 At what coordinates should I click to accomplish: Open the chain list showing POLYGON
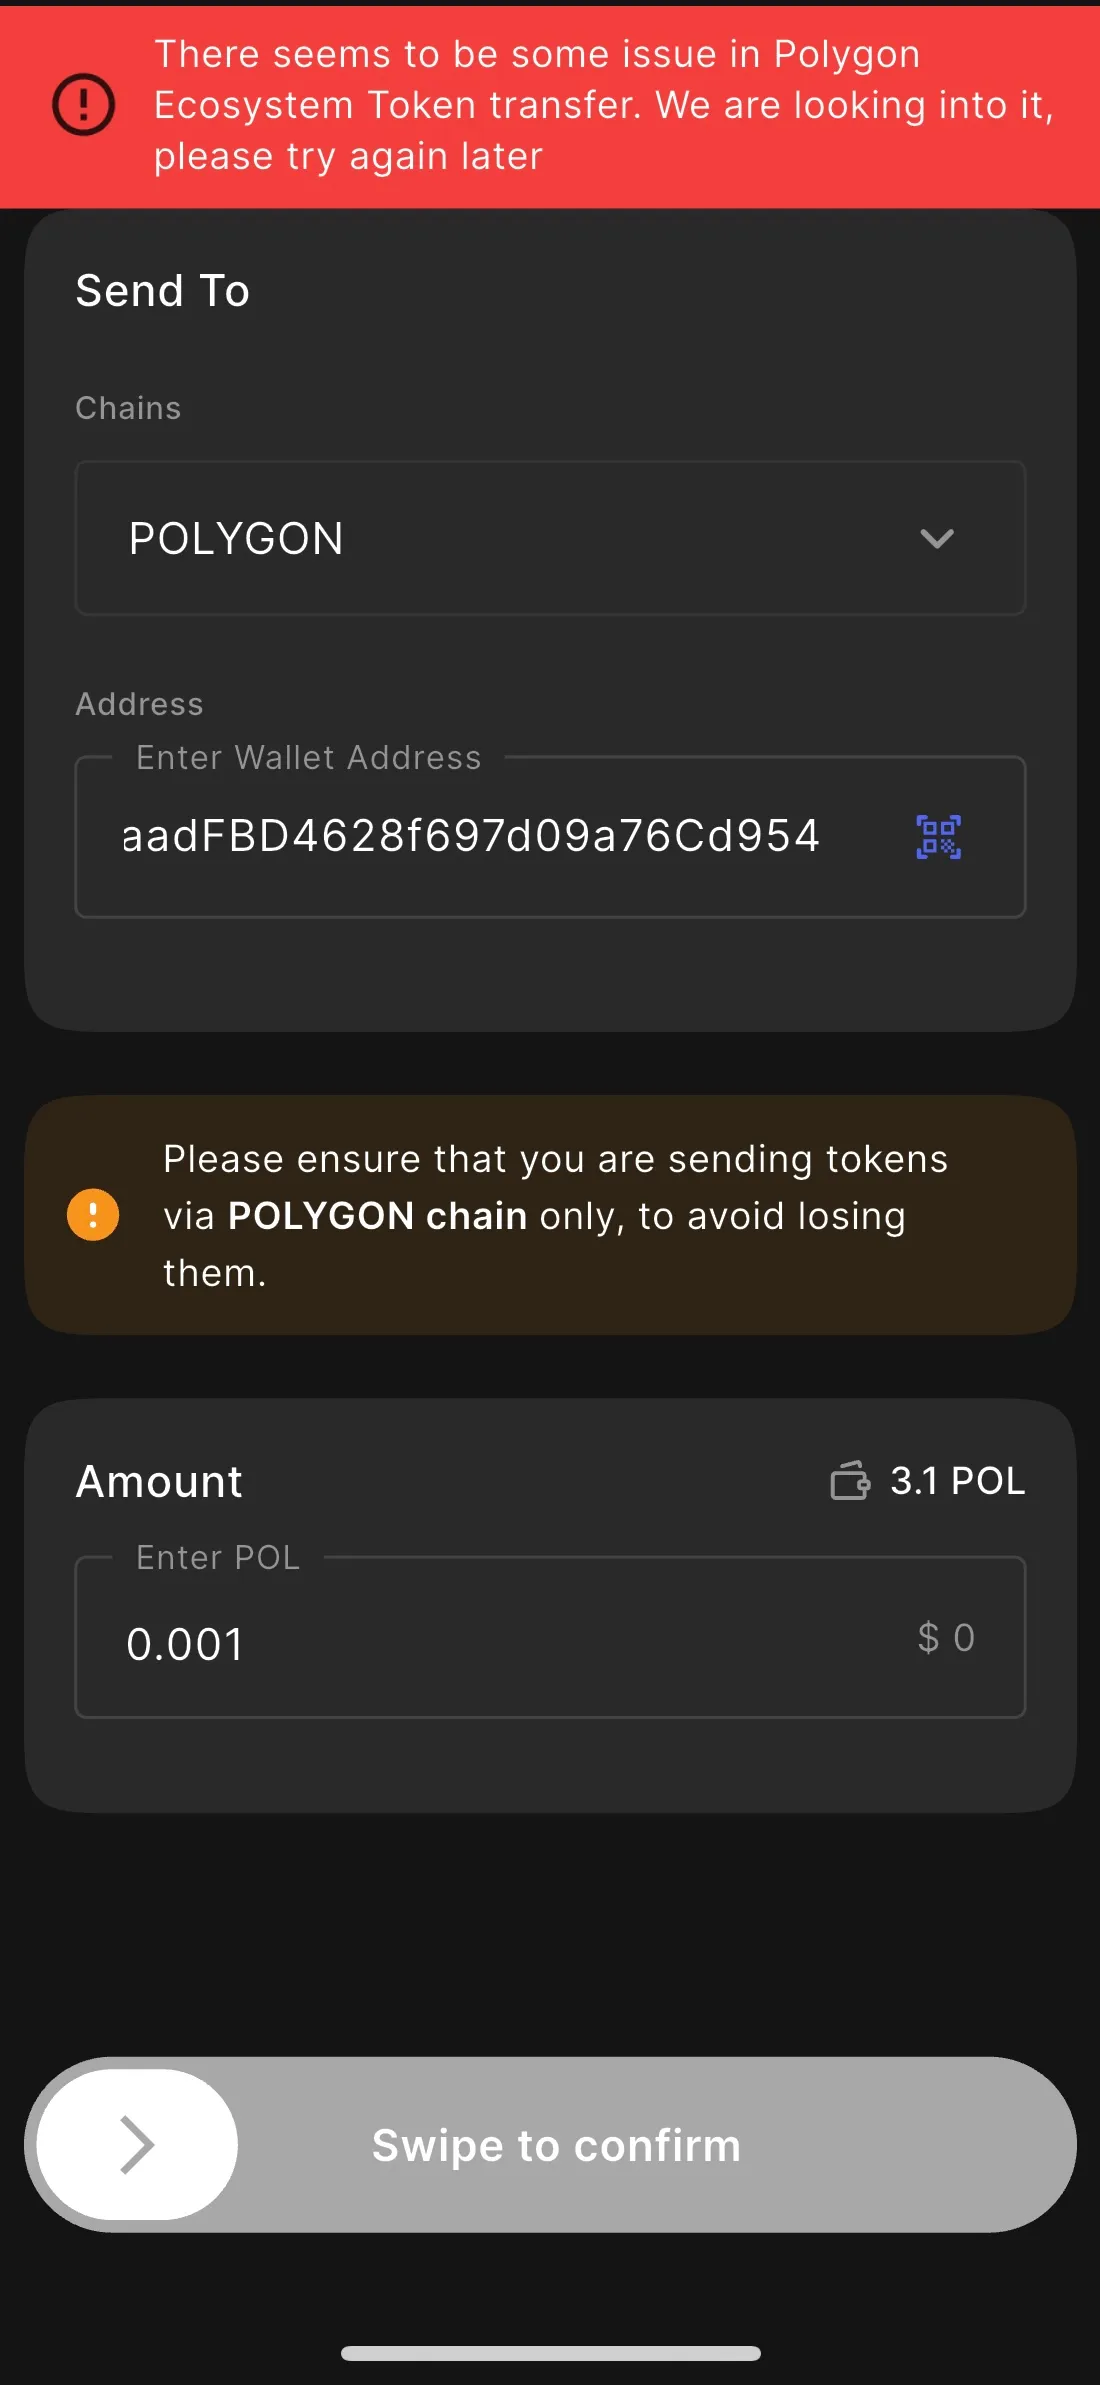point(550,538)
